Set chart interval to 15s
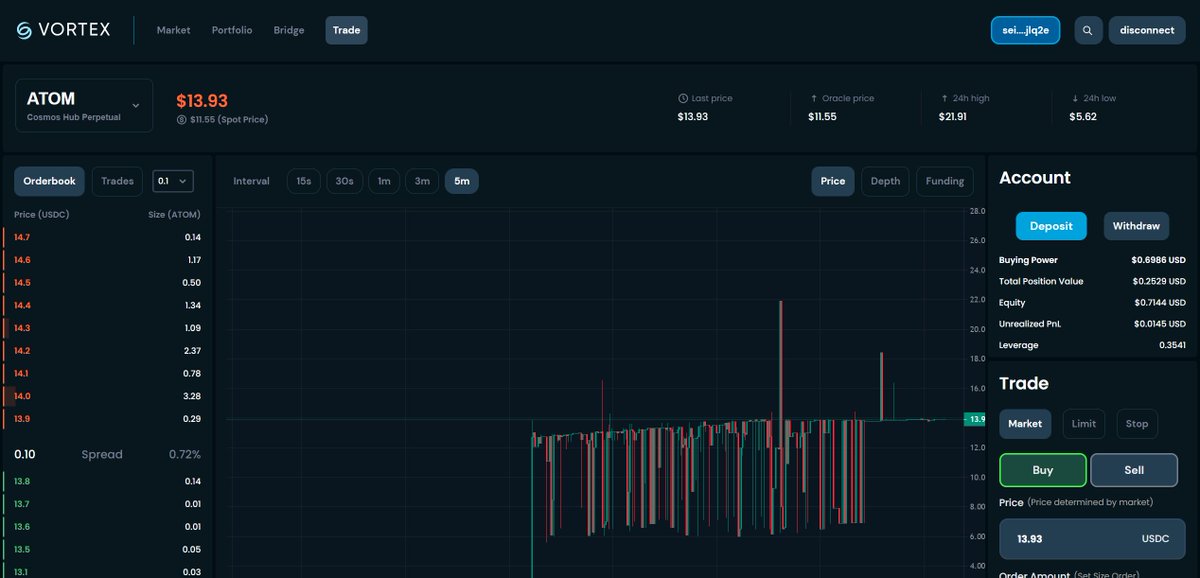Image resolution: width=1200 pixels, height=578 pixels. [x=304, y=181]
